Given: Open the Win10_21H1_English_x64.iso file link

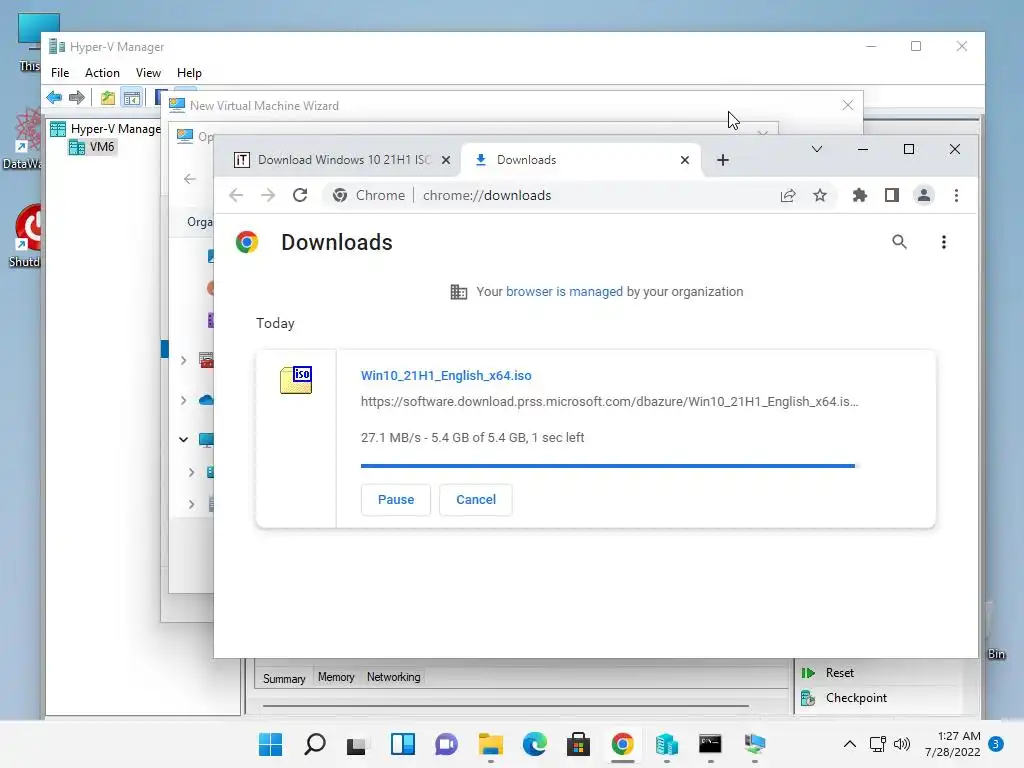Looking at the screenshot, I should [x=446, y=376].
